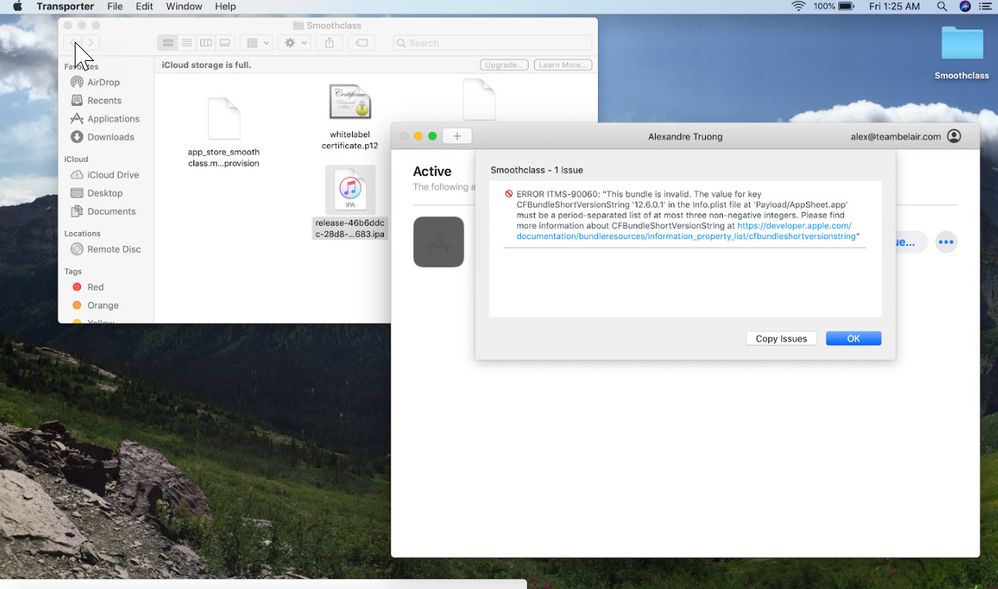Select Desktop in Finder sidebar
Viewport: 998px width, 589px height.
[97, 193]
